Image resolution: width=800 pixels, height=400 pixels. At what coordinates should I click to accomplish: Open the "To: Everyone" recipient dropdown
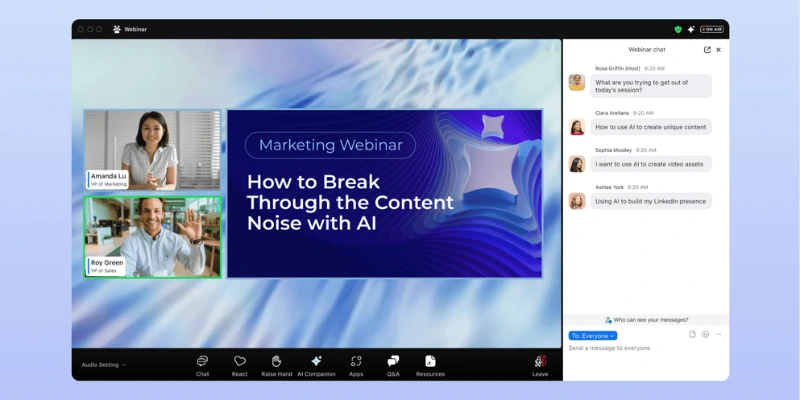[593, 335]
